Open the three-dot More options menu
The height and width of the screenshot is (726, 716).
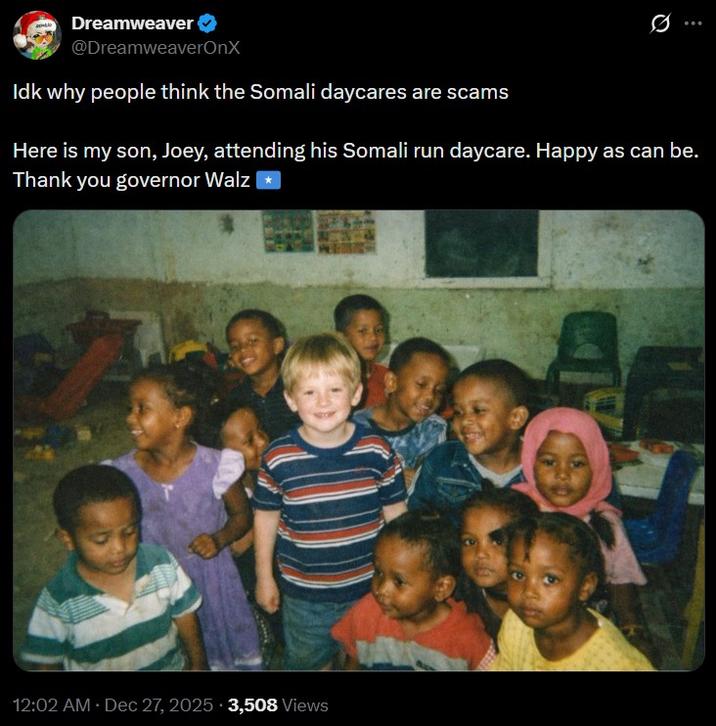pyautogui.click(x=692, y=24)
